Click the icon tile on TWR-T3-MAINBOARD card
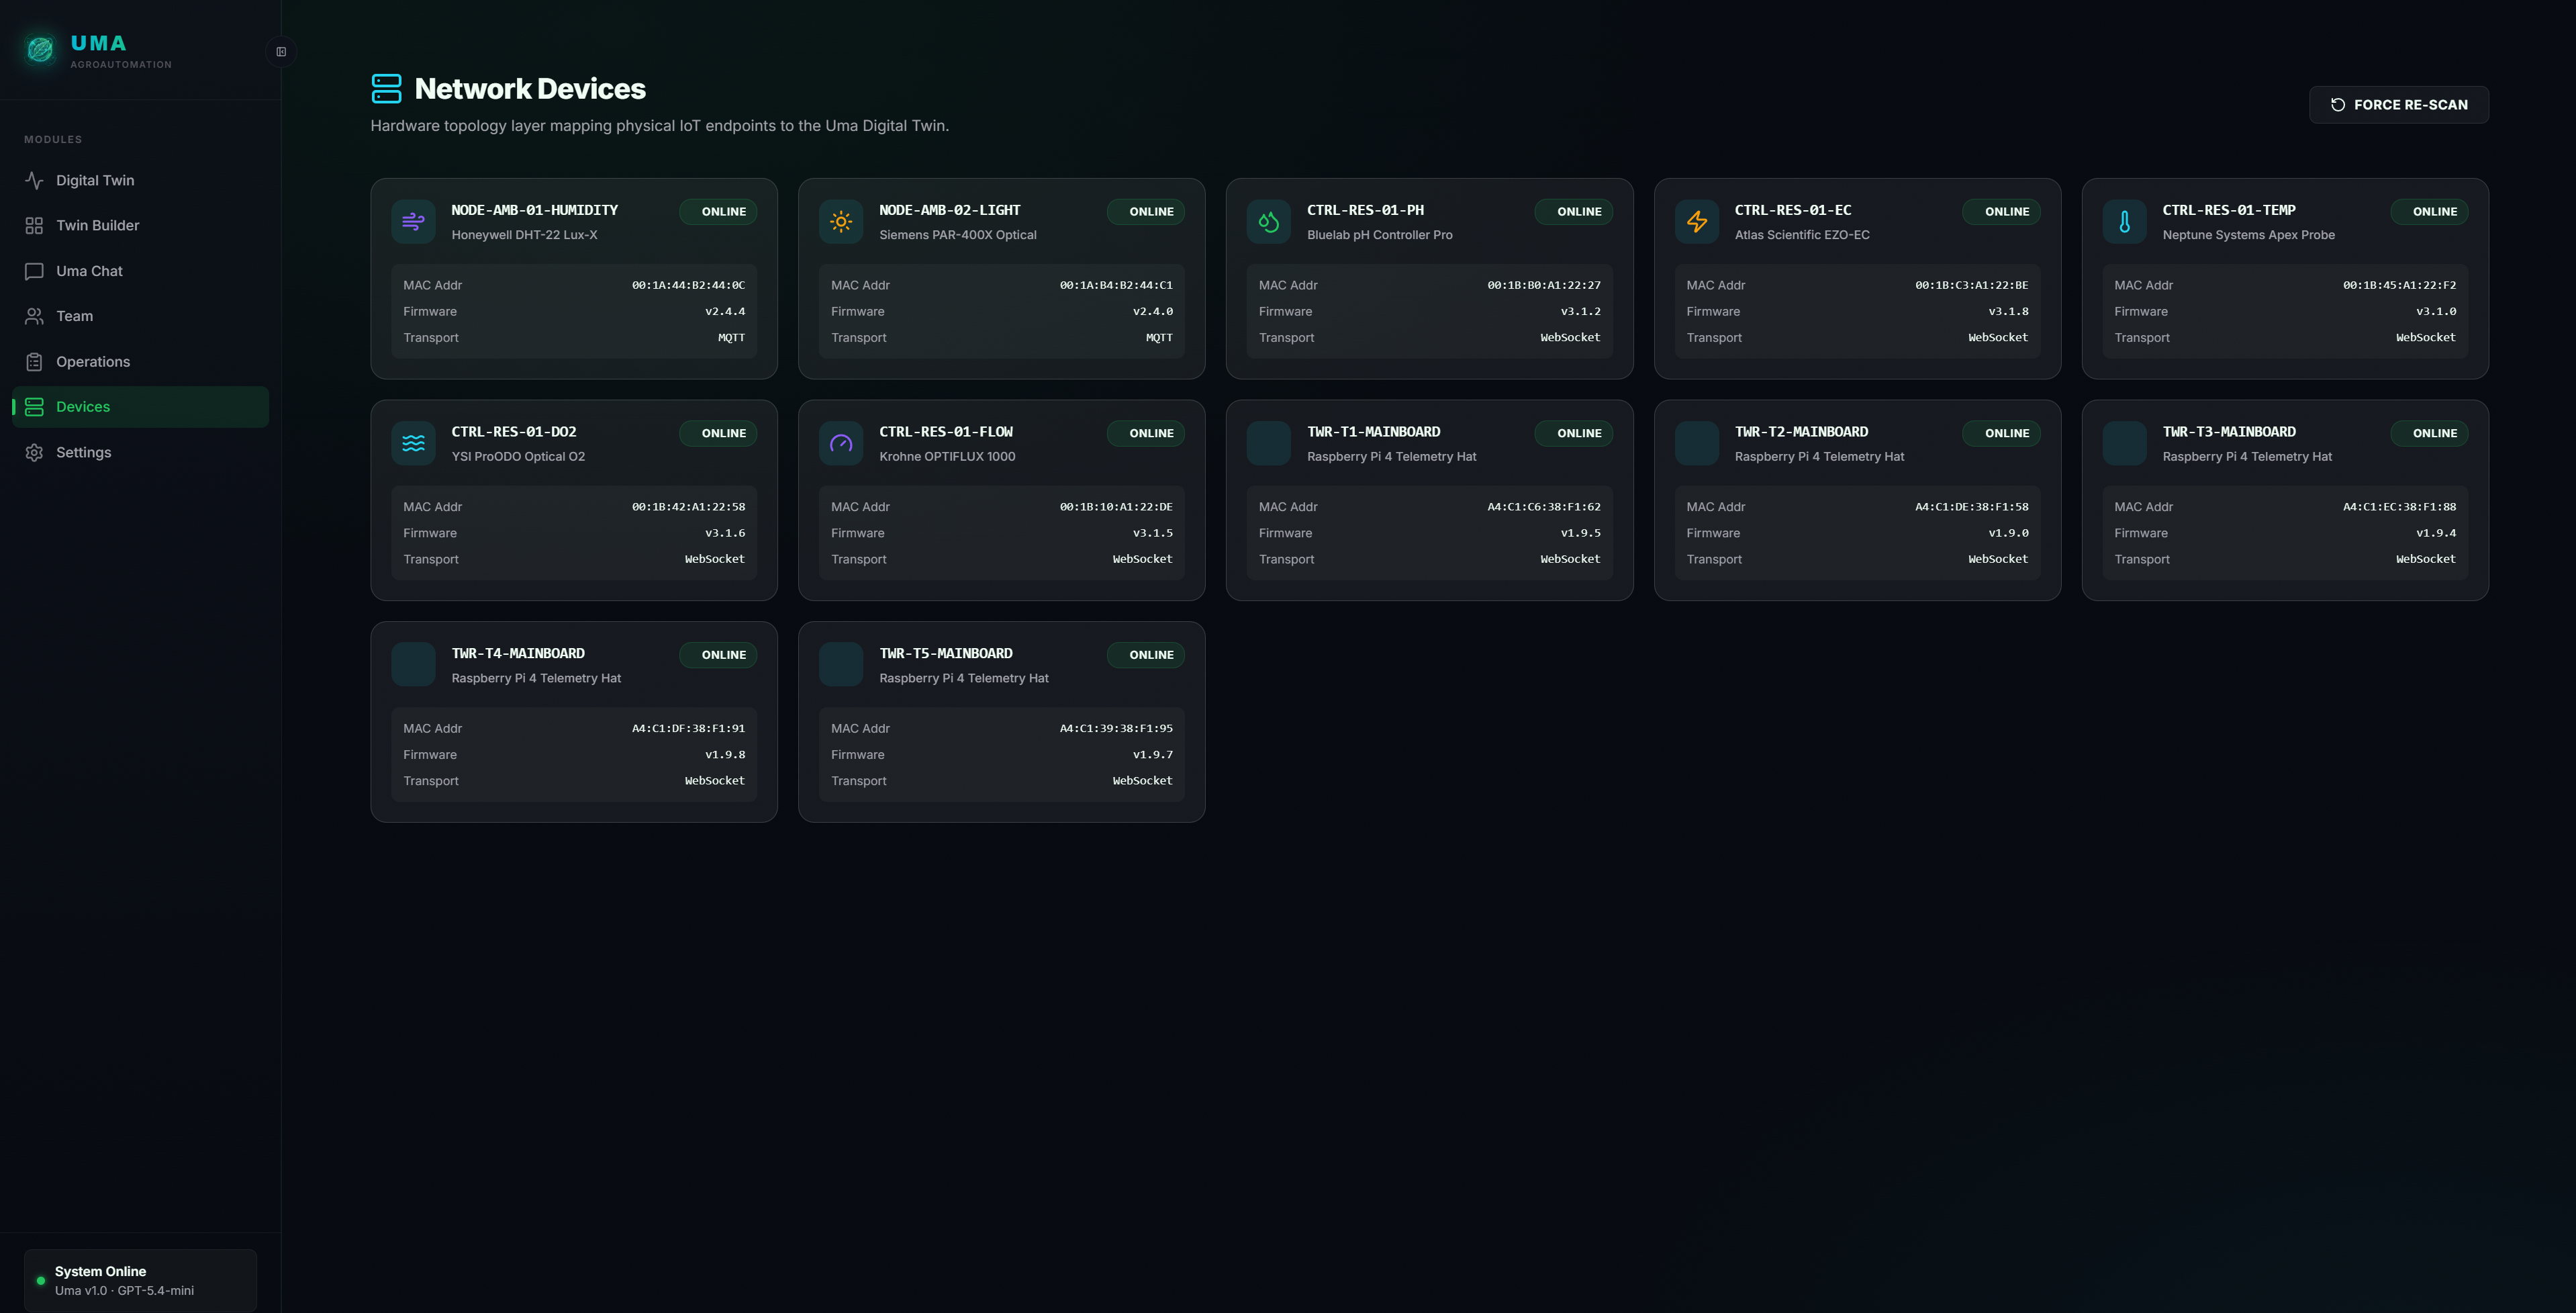Image resolution: width=2576 pixels, height=1313 pixels. pos(2125,443)
